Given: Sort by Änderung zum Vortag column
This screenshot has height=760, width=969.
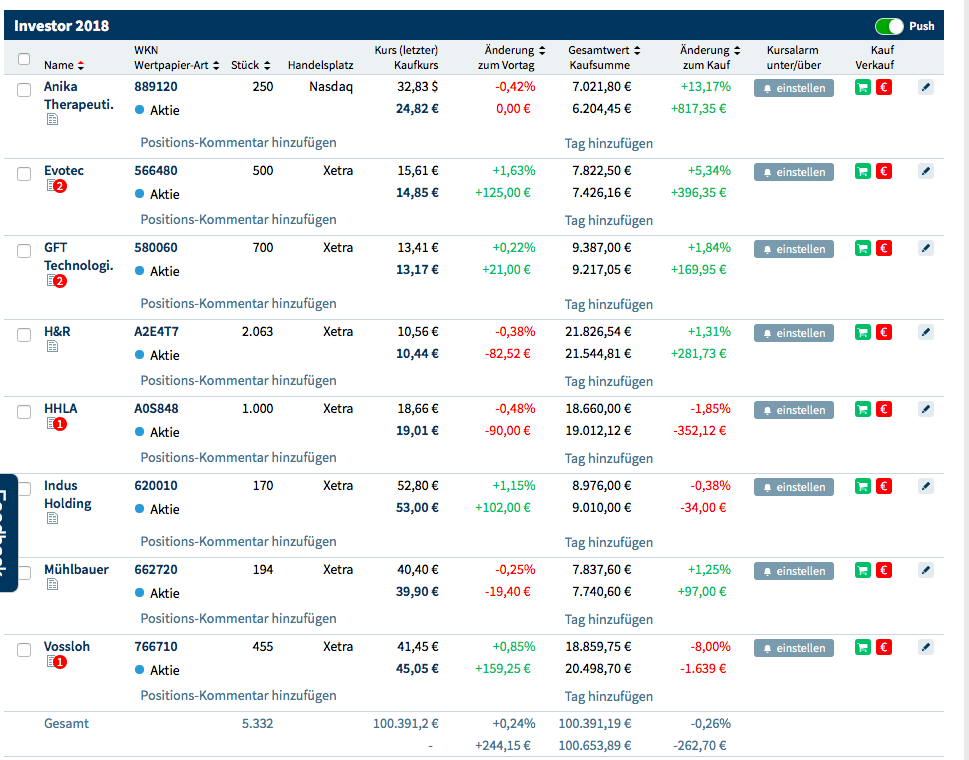Looking at the screenshot, I should click(542, 51).
